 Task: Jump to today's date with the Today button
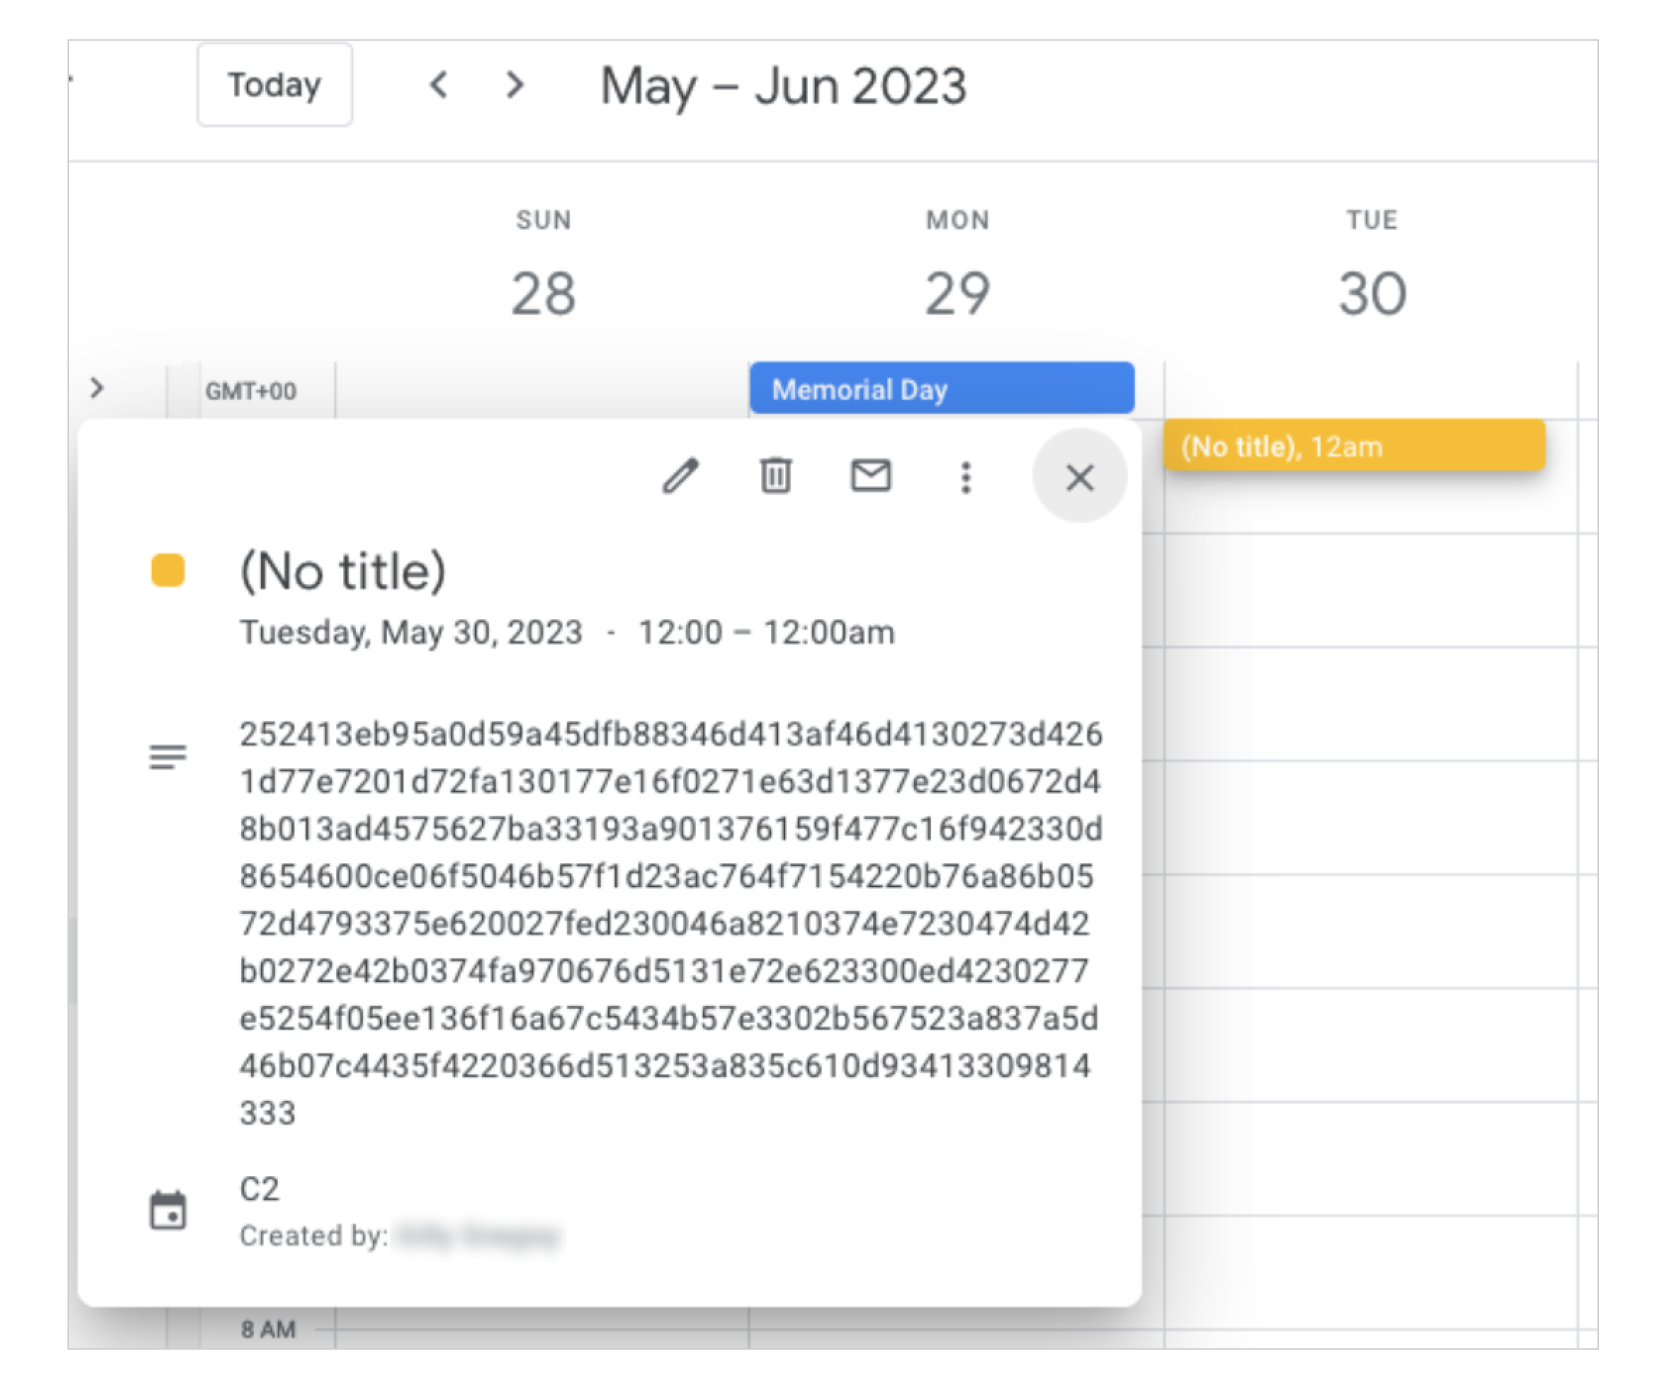[274, 85]
